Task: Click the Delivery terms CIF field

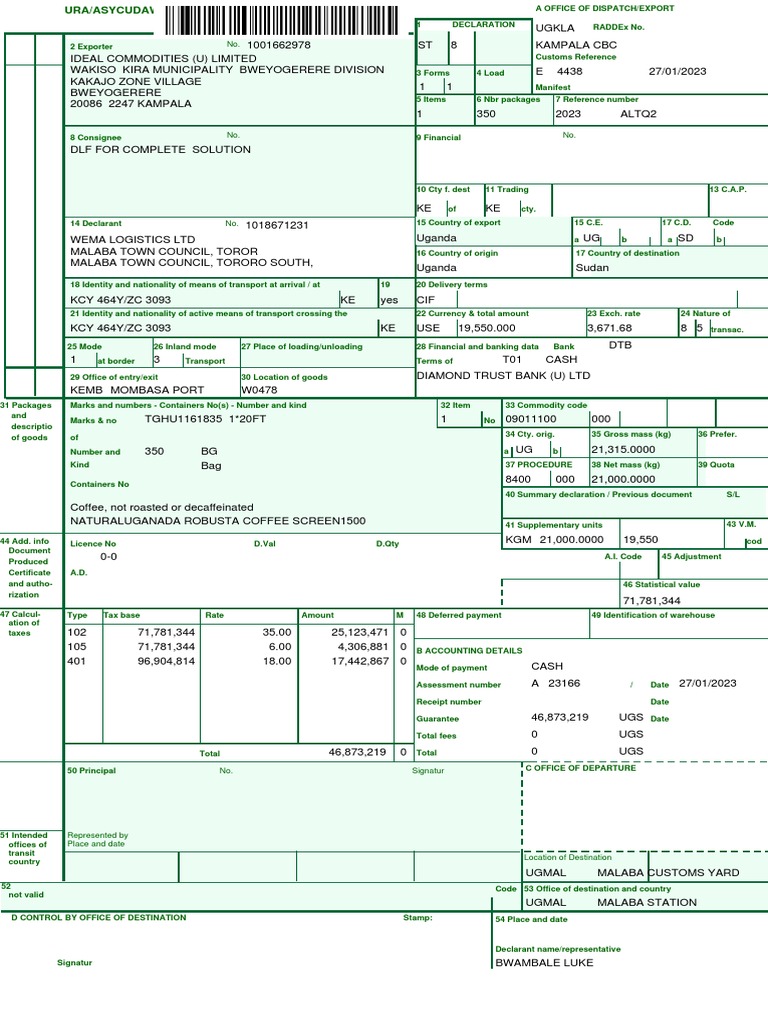Action: coord(577,300)
